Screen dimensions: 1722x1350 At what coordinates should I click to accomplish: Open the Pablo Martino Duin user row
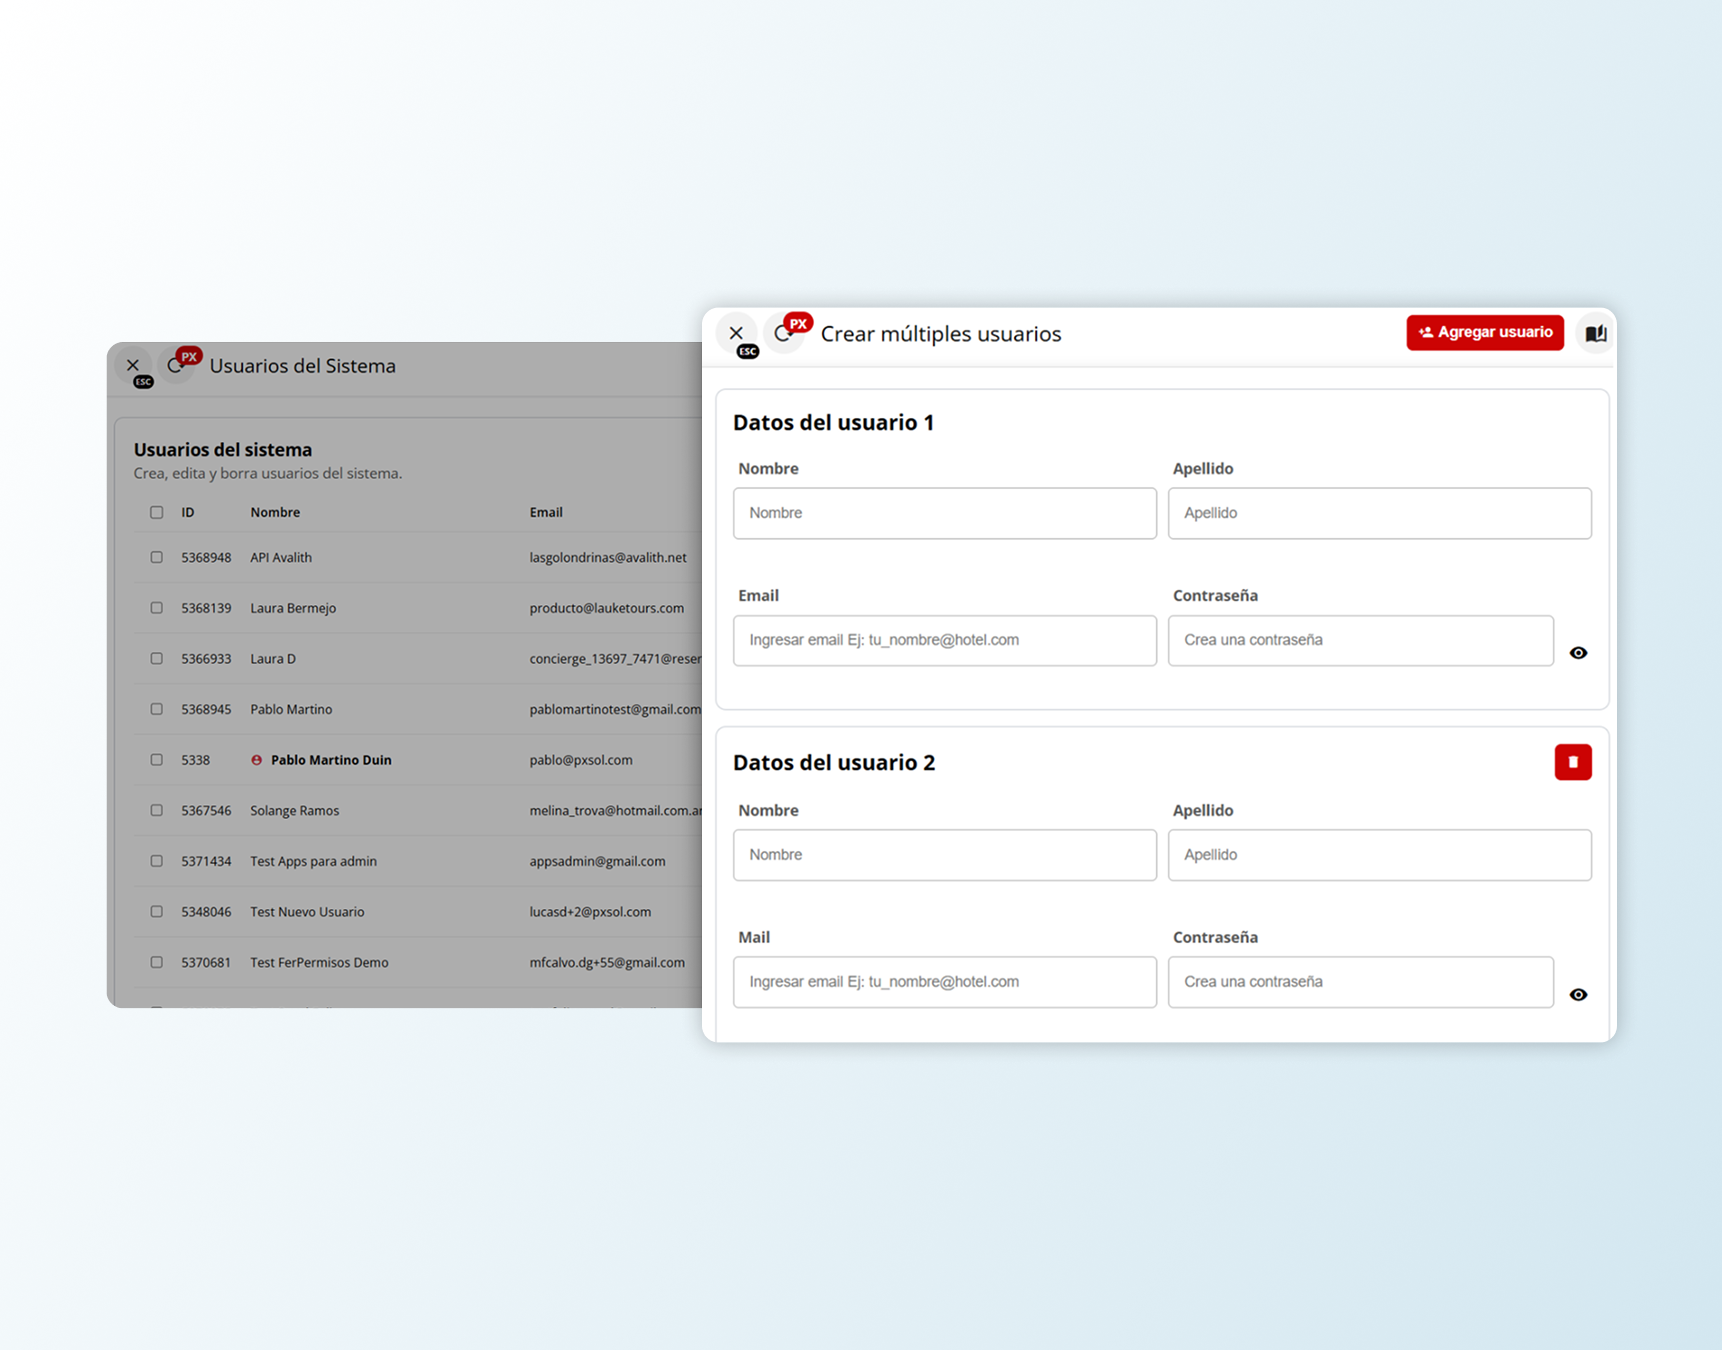tap(331, 760)
